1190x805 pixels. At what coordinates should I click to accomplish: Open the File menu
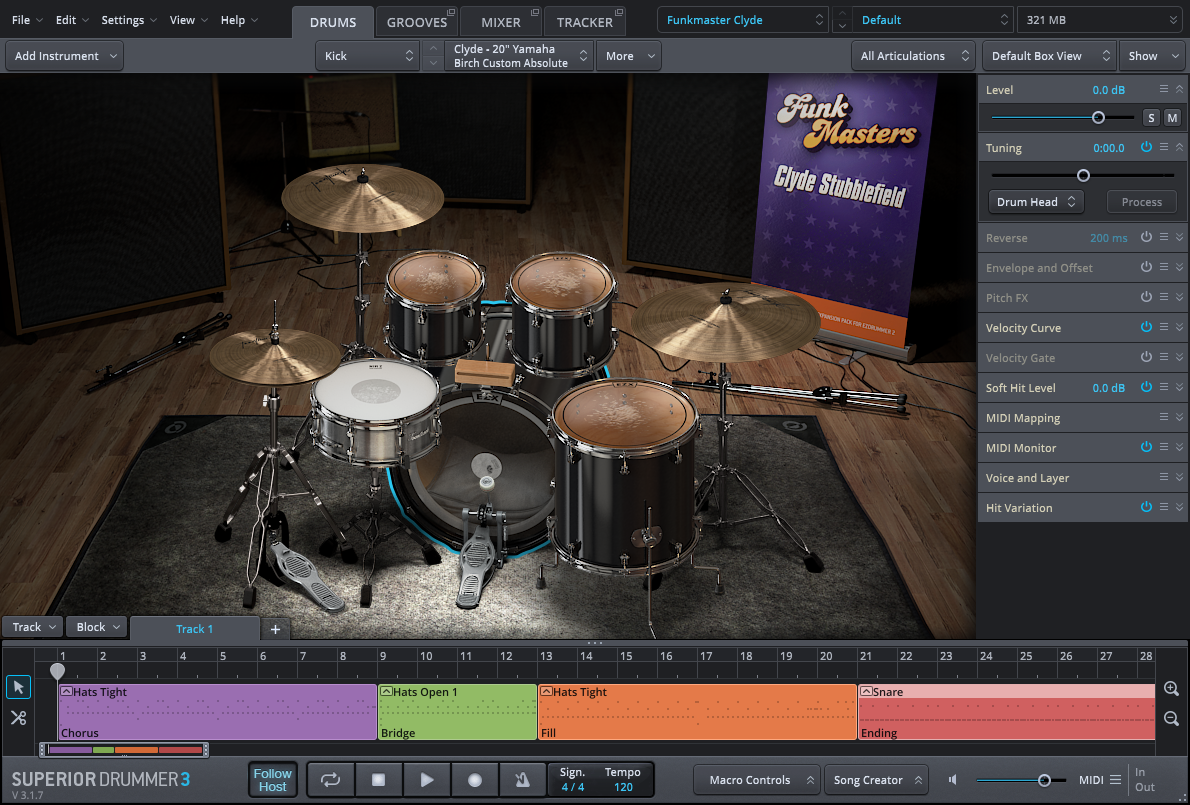coord(27,20)
